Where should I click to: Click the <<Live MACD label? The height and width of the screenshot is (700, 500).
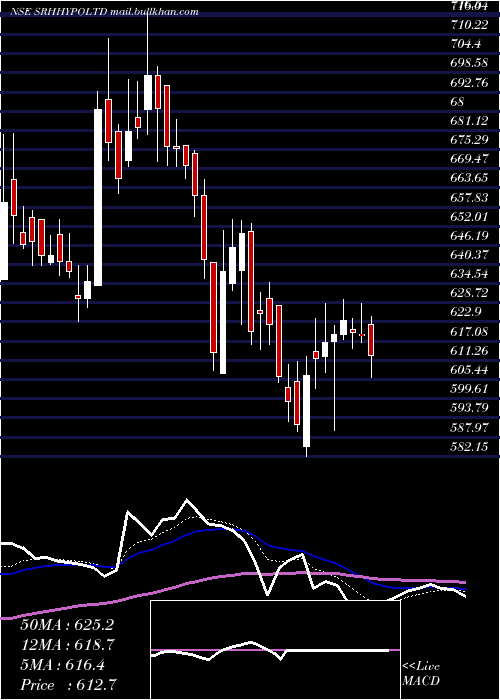(421, 674)
